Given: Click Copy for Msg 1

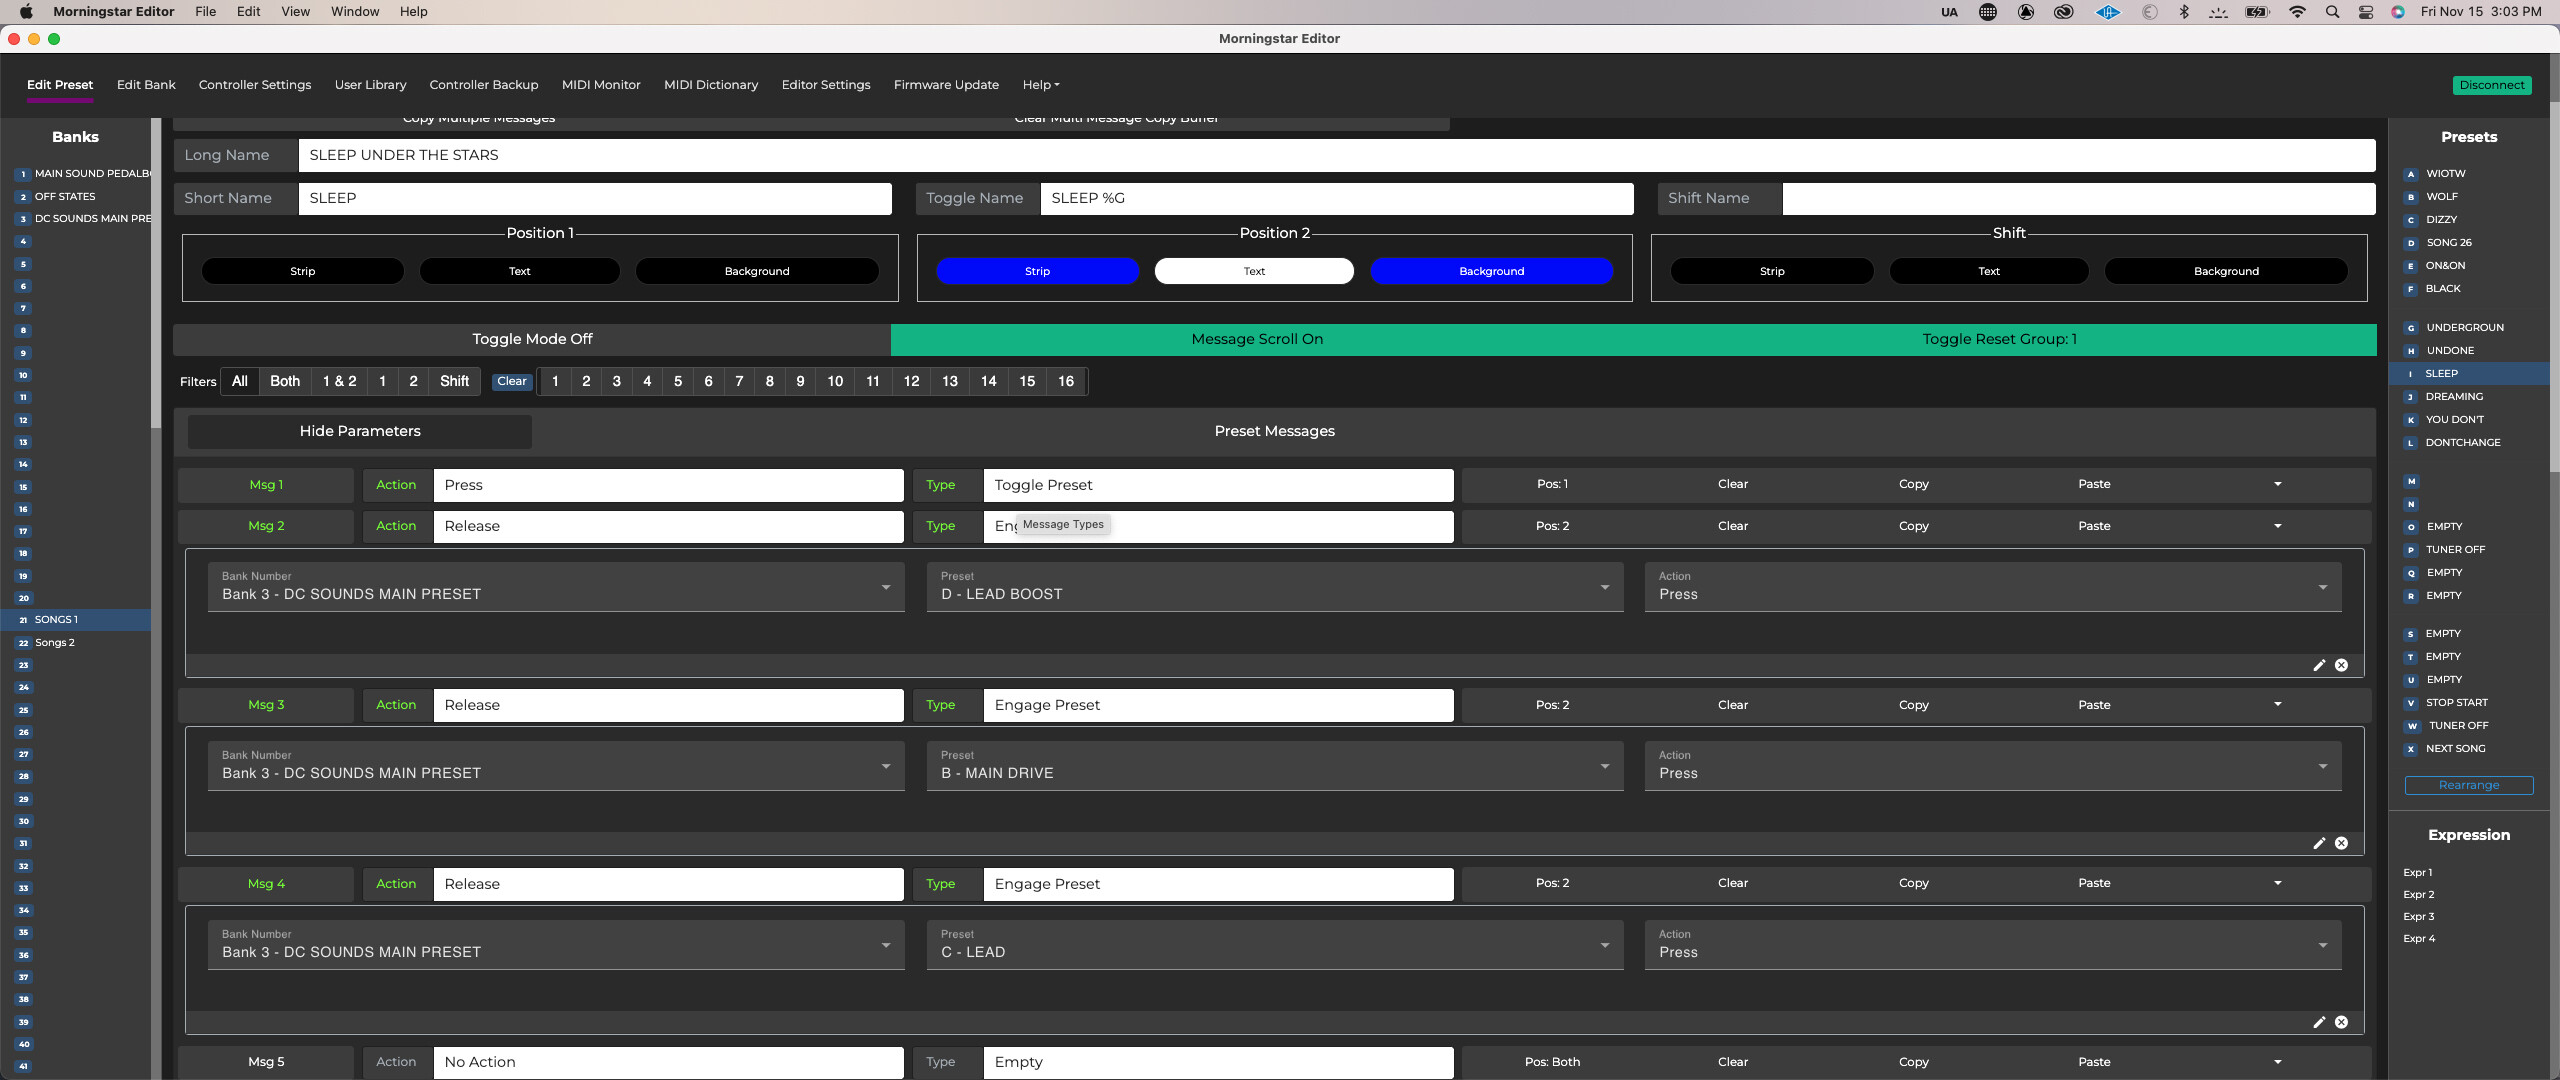Looking at the screenshot, I should (x=1913, y=484).
